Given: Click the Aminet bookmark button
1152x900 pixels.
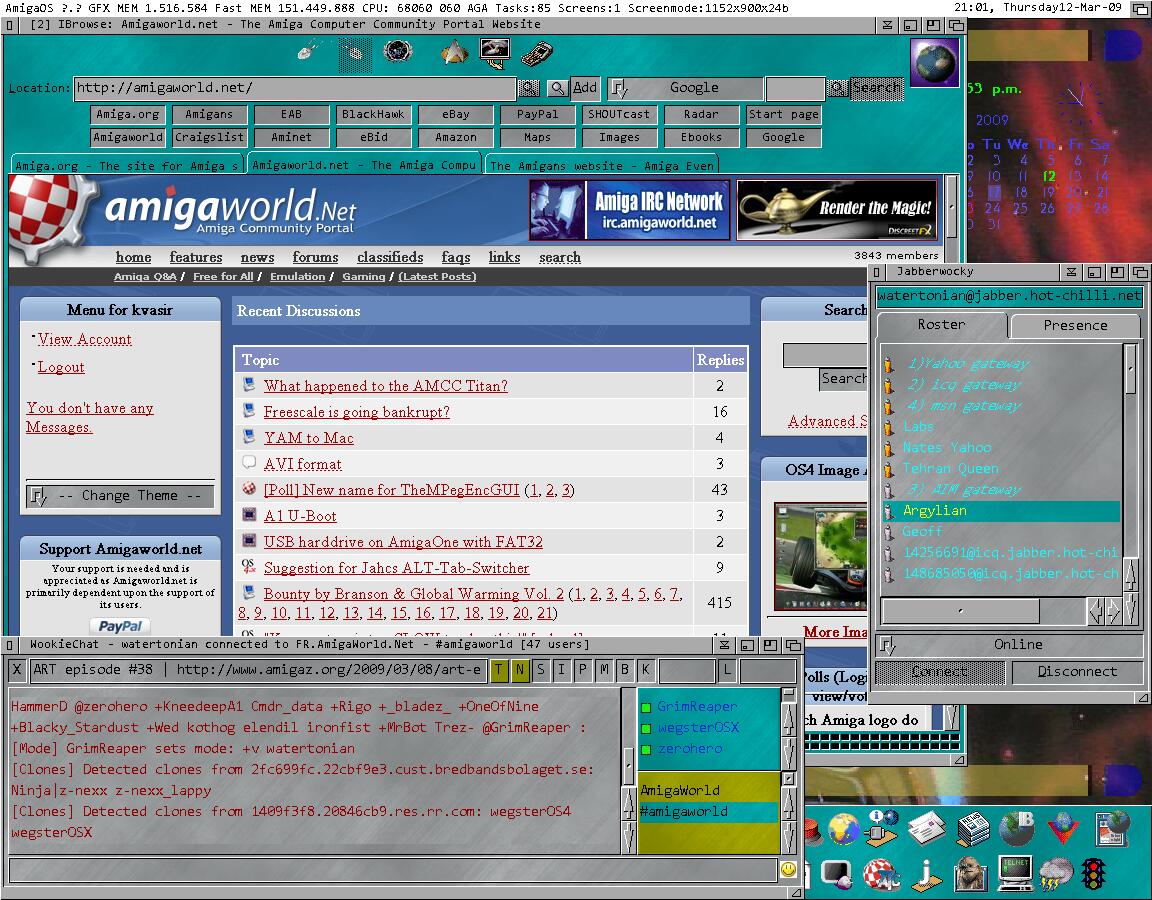Looking at the screenshot, I should point(292,137).
